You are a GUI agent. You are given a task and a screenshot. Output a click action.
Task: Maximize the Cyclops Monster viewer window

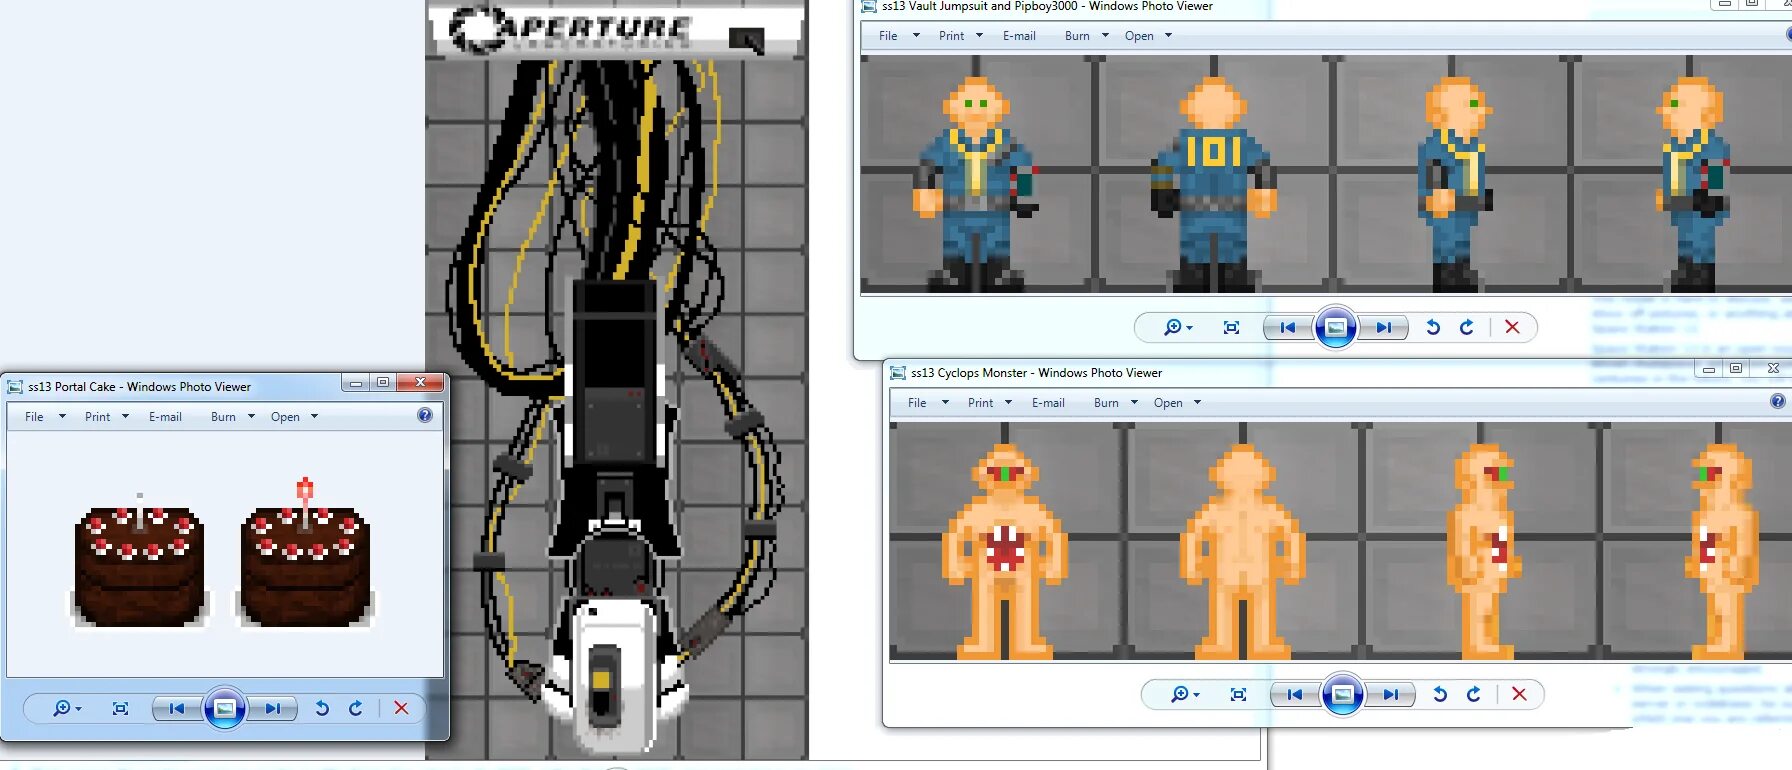[x=1736, y=368]
